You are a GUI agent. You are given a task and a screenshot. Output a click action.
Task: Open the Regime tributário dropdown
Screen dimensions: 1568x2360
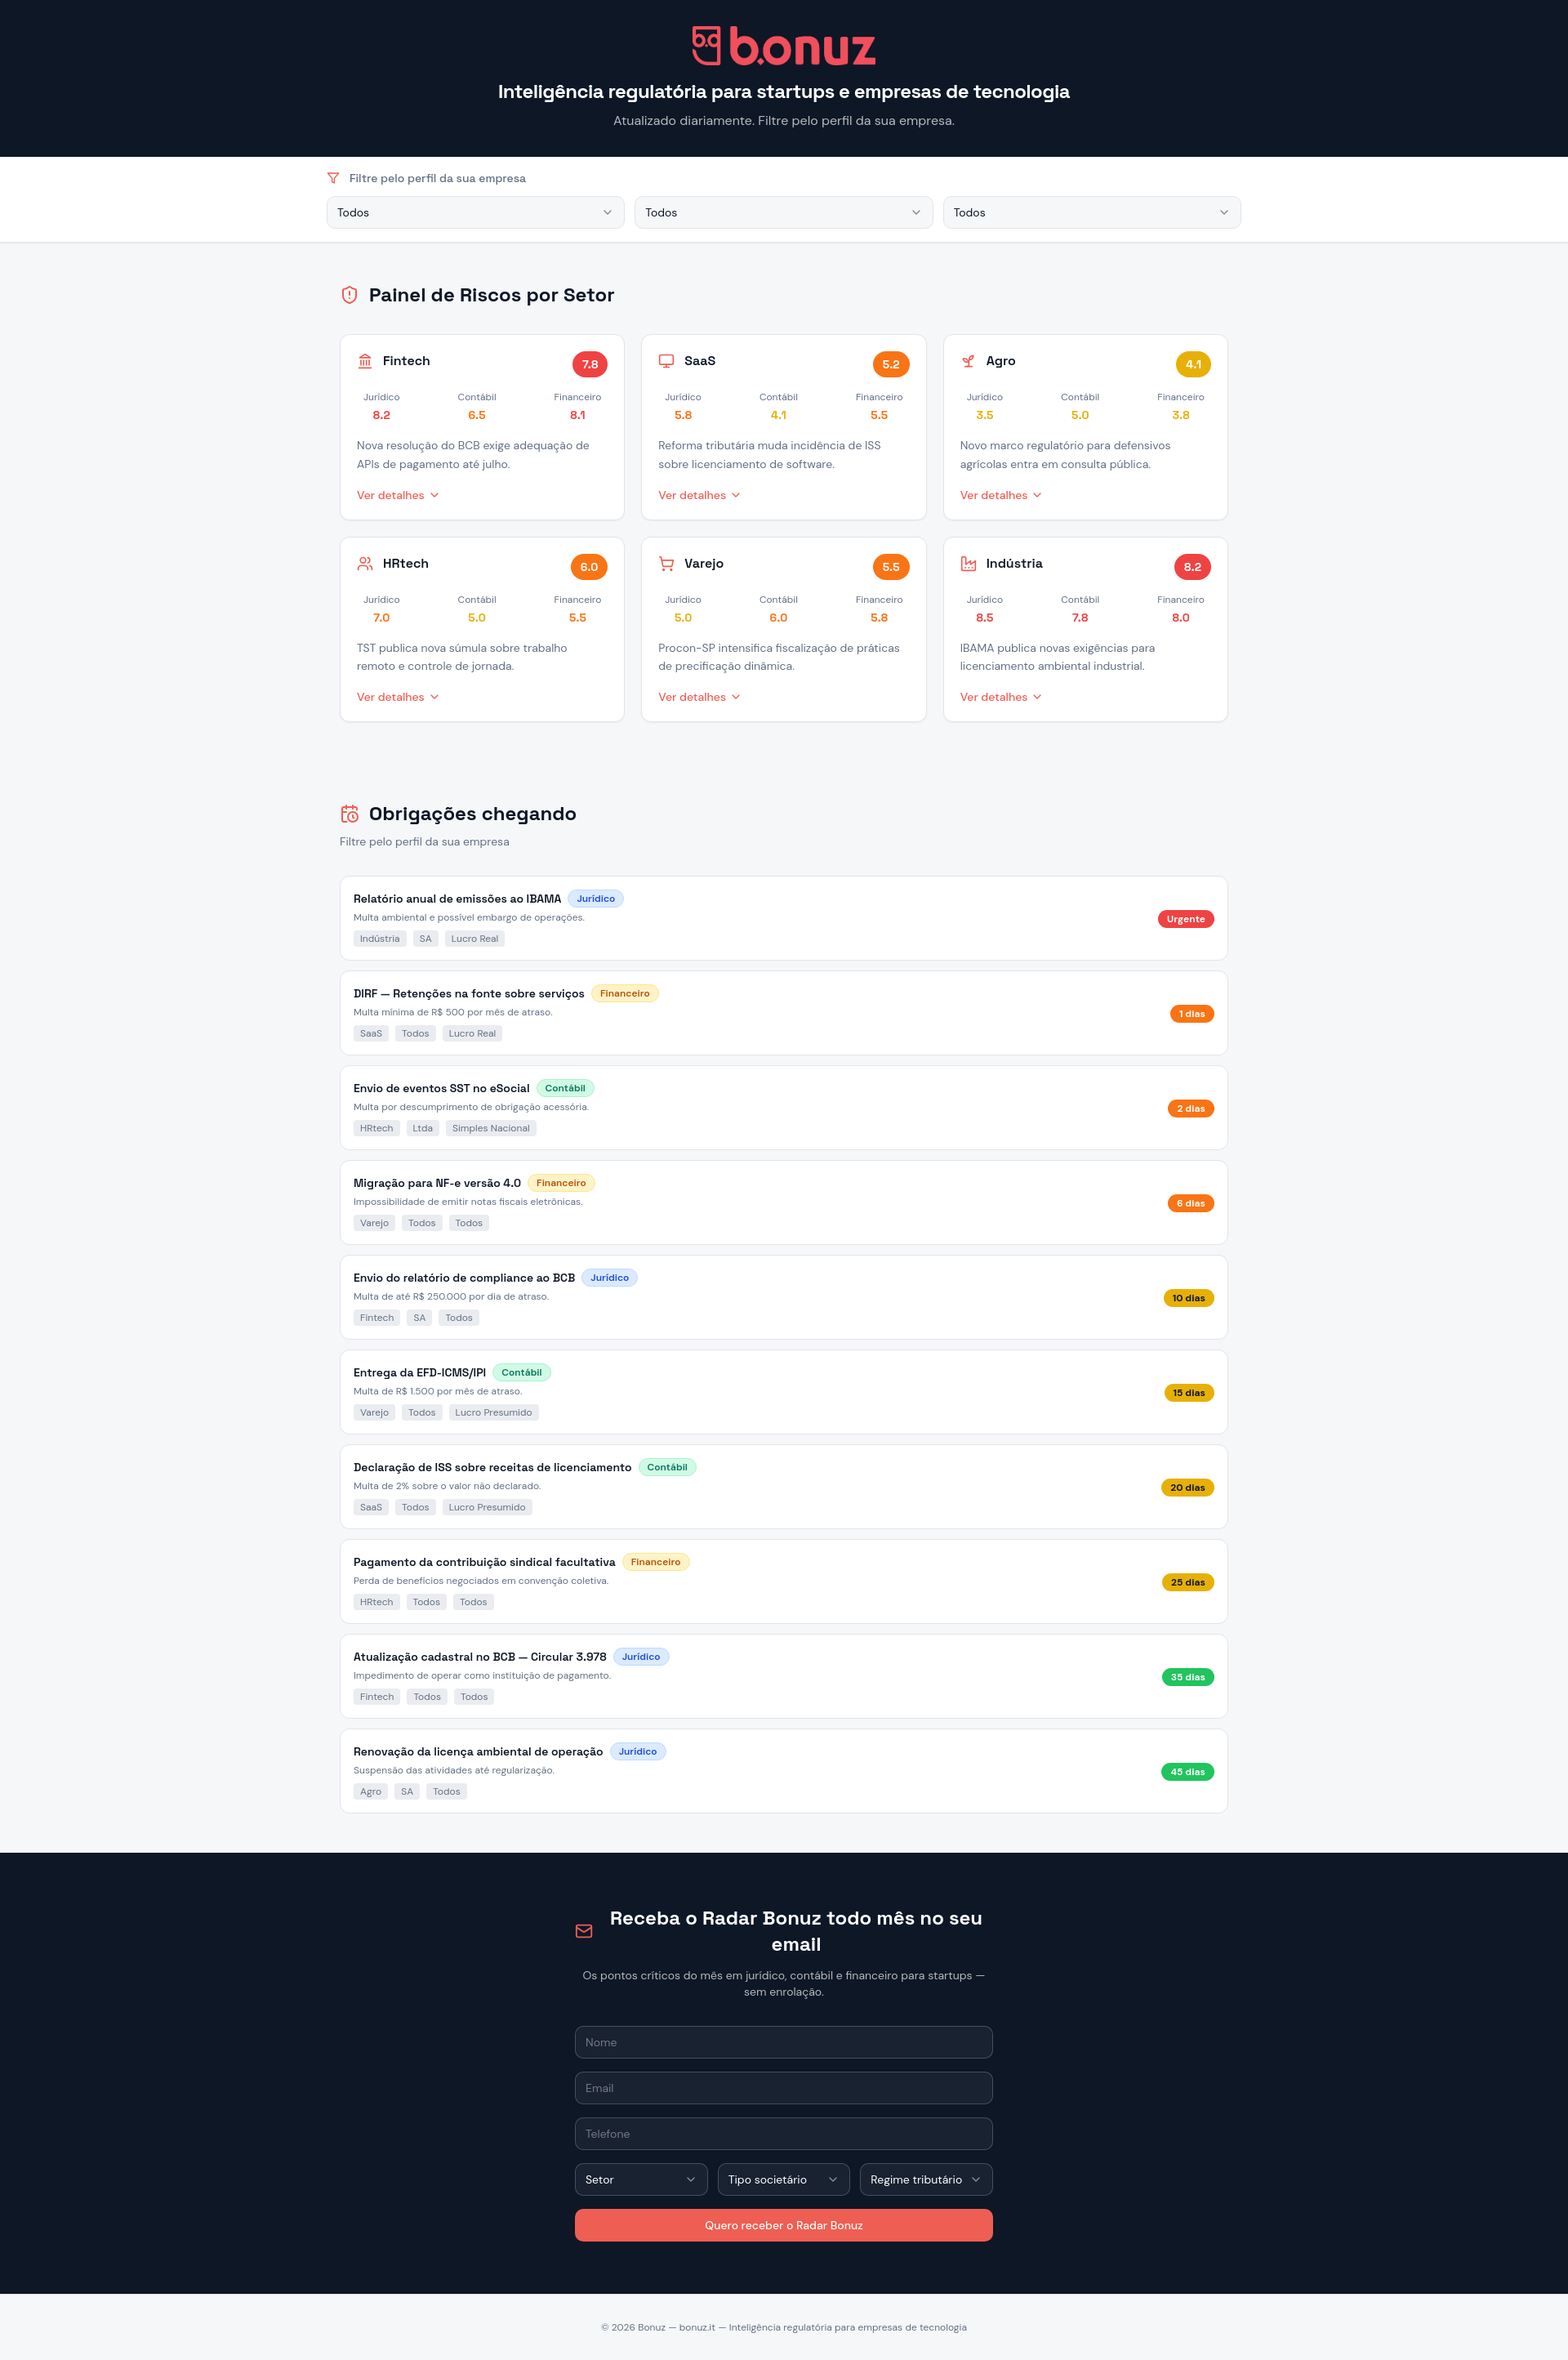pyautogui.click(x=926, y=2179)
